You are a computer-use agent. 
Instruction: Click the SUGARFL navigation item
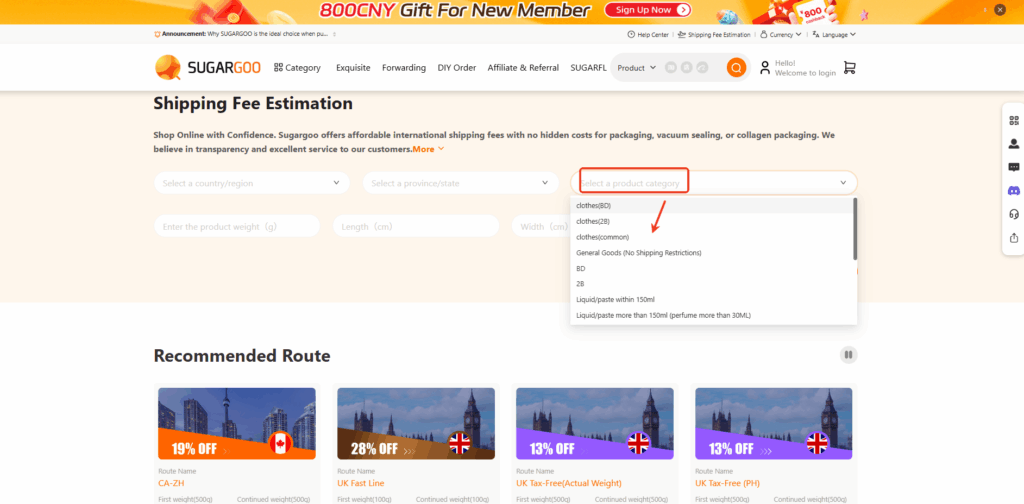pos(588,68)
